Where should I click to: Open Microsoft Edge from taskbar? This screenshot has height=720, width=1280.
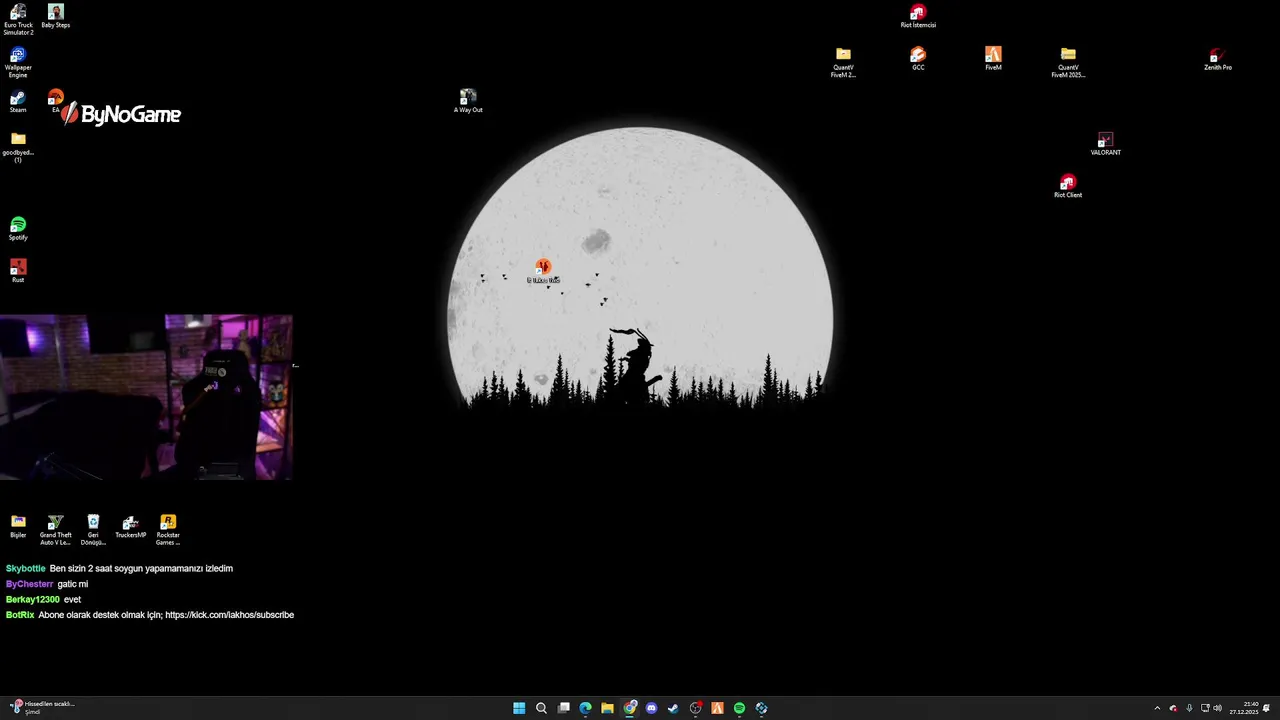pos(585,708)
